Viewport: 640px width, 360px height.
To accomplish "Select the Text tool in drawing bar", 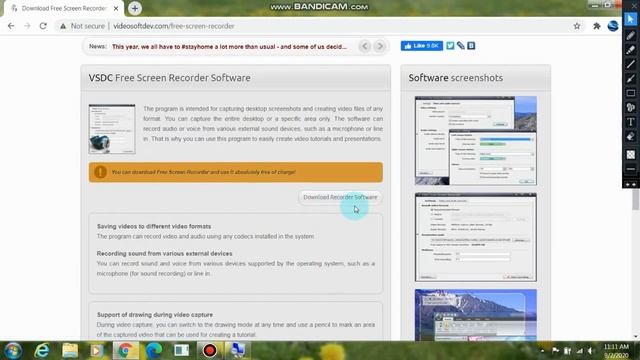I will point(631,122).
